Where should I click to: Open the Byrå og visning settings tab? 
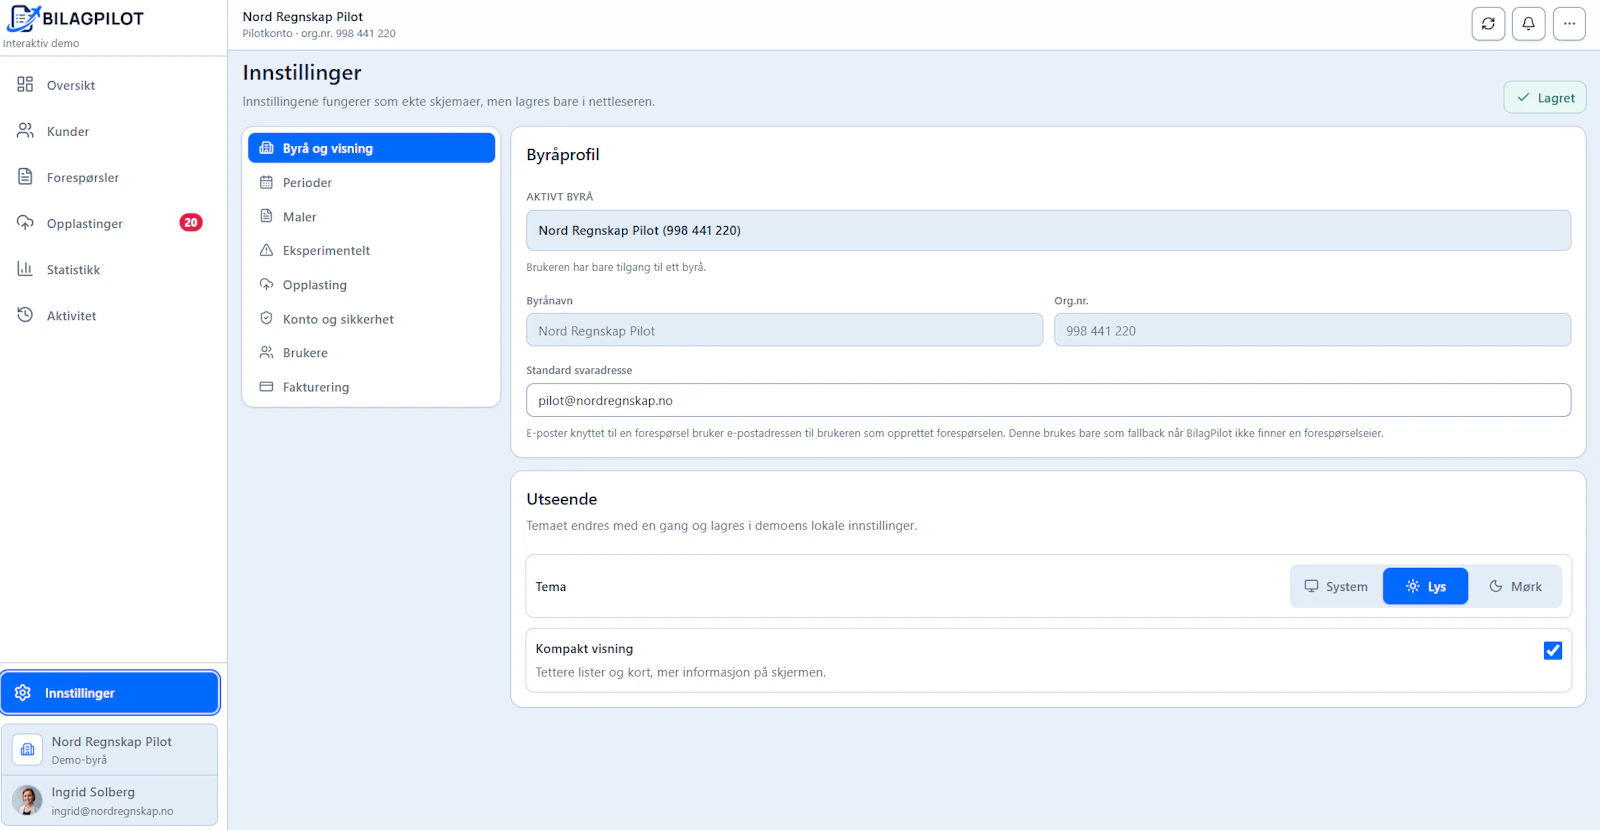tap(371, 148)
